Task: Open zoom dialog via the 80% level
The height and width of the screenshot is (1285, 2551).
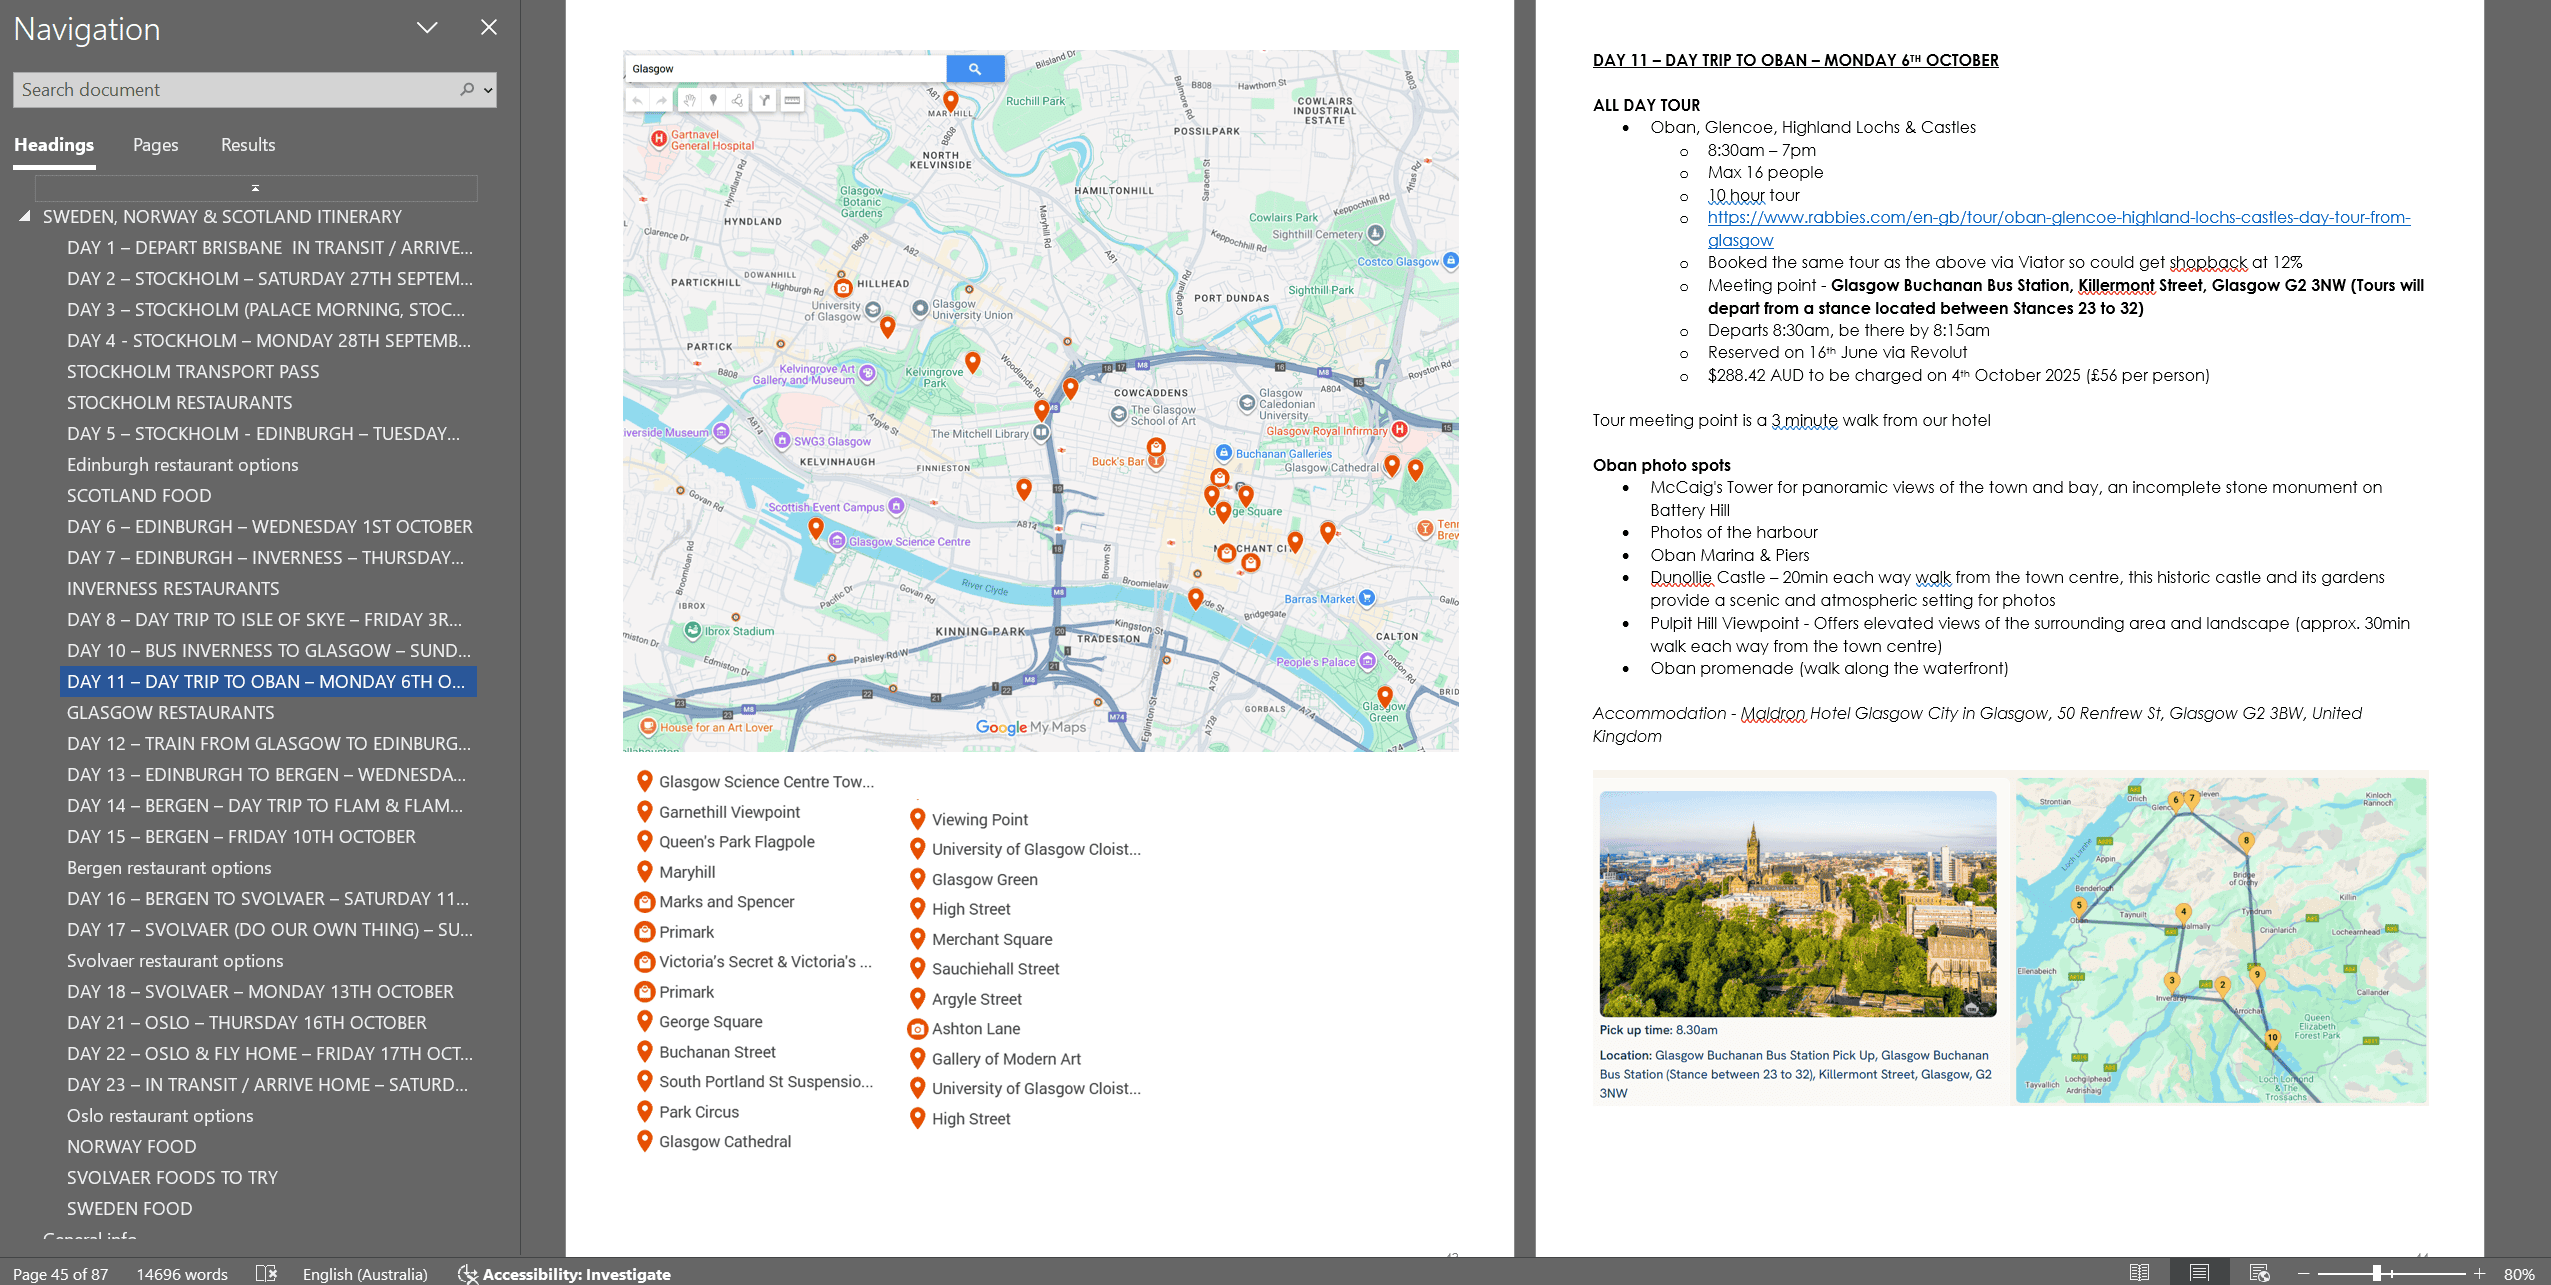Action: [2519, 1274]
